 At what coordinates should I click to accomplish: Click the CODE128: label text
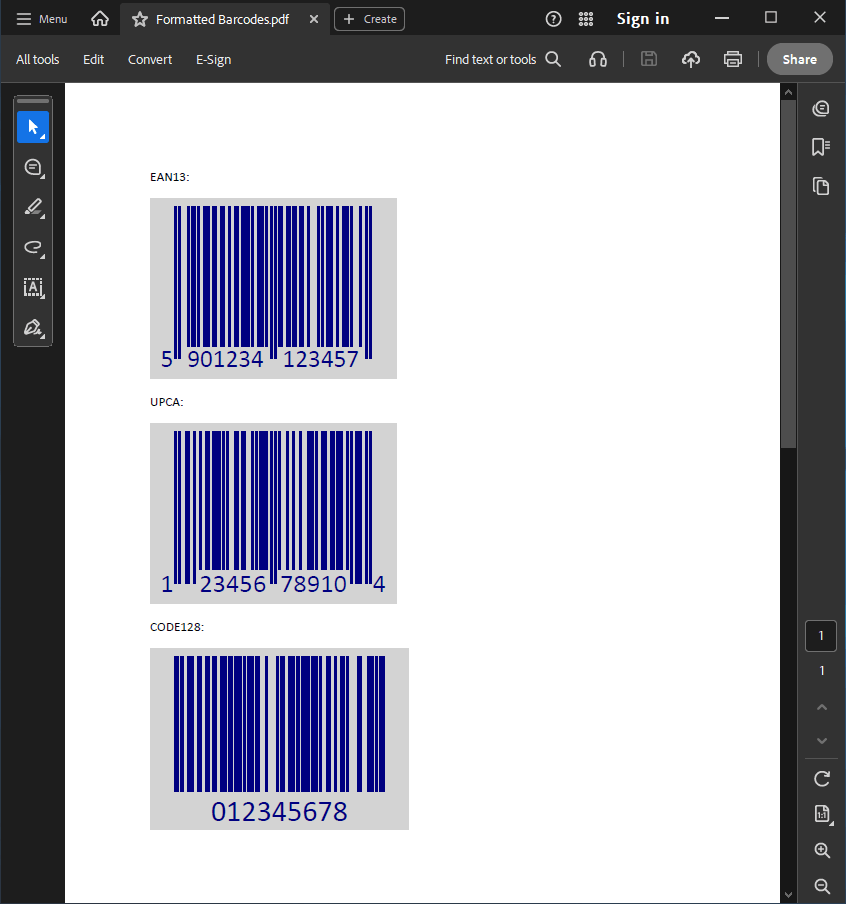[x=177, y=627]
